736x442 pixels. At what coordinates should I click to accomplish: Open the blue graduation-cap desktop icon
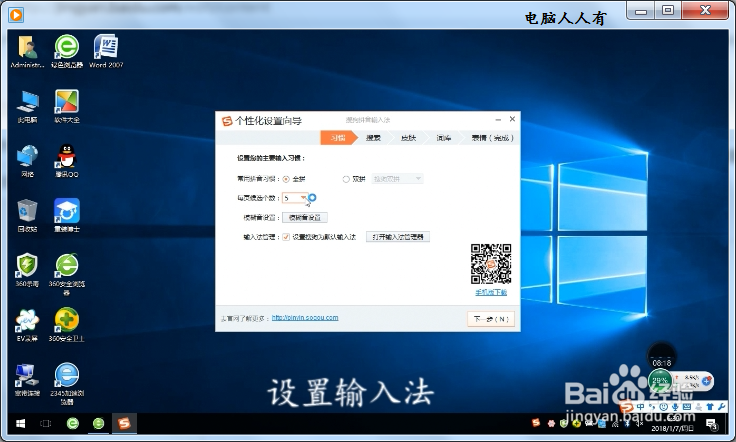67,215
